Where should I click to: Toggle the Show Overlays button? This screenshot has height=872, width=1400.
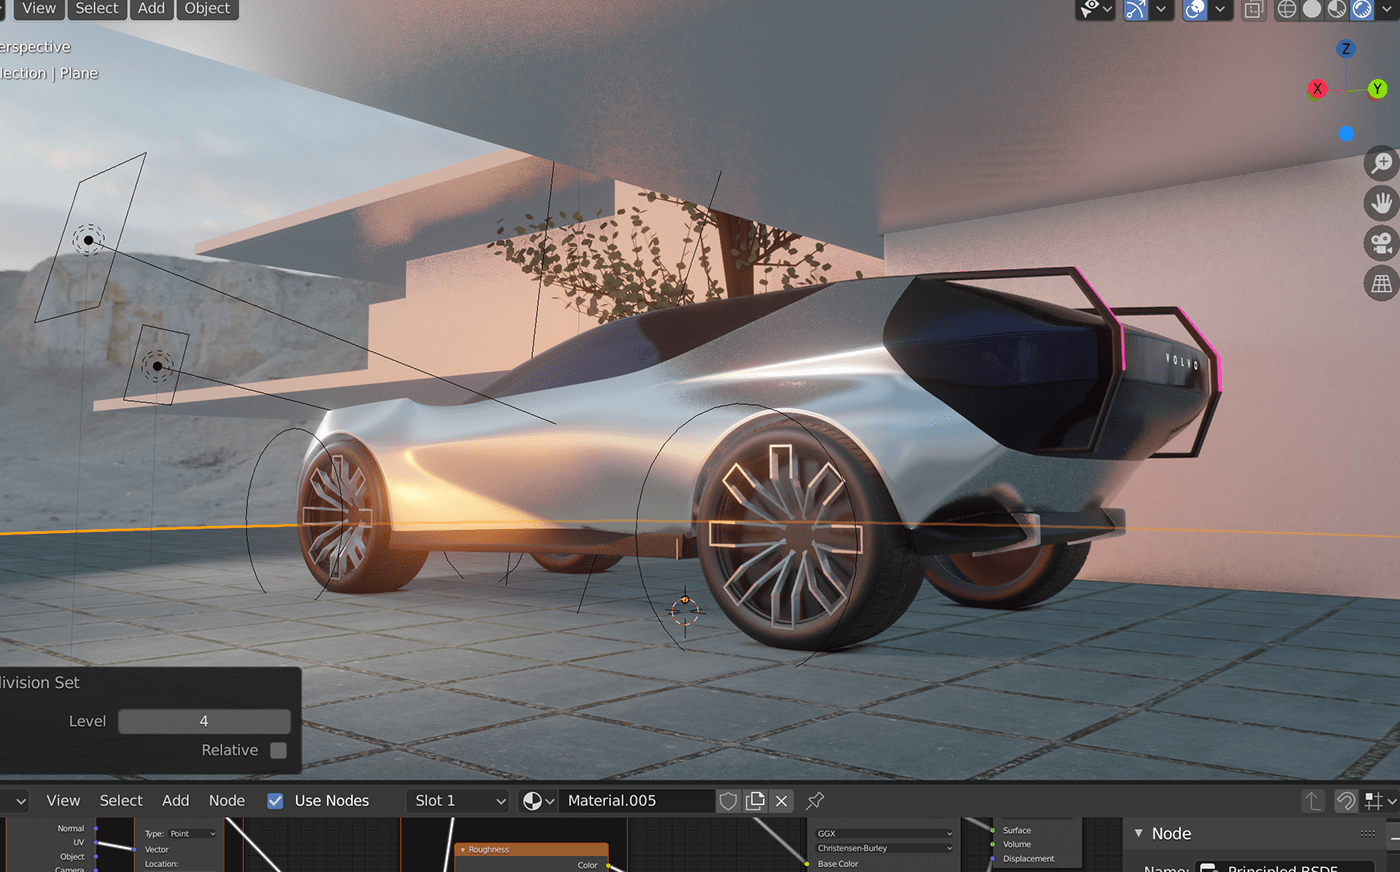[x=1195, y=9]
